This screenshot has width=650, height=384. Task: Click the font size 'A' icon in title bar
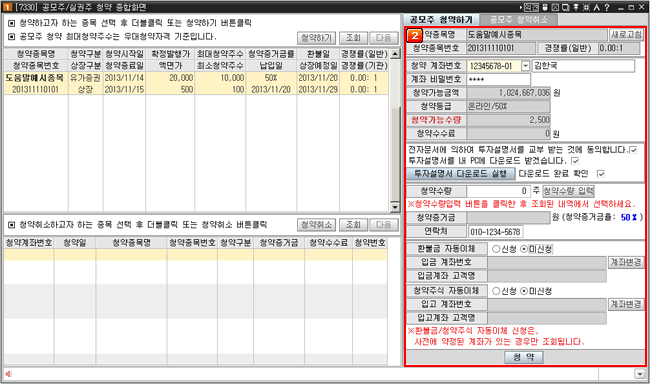tap(597, 7)
